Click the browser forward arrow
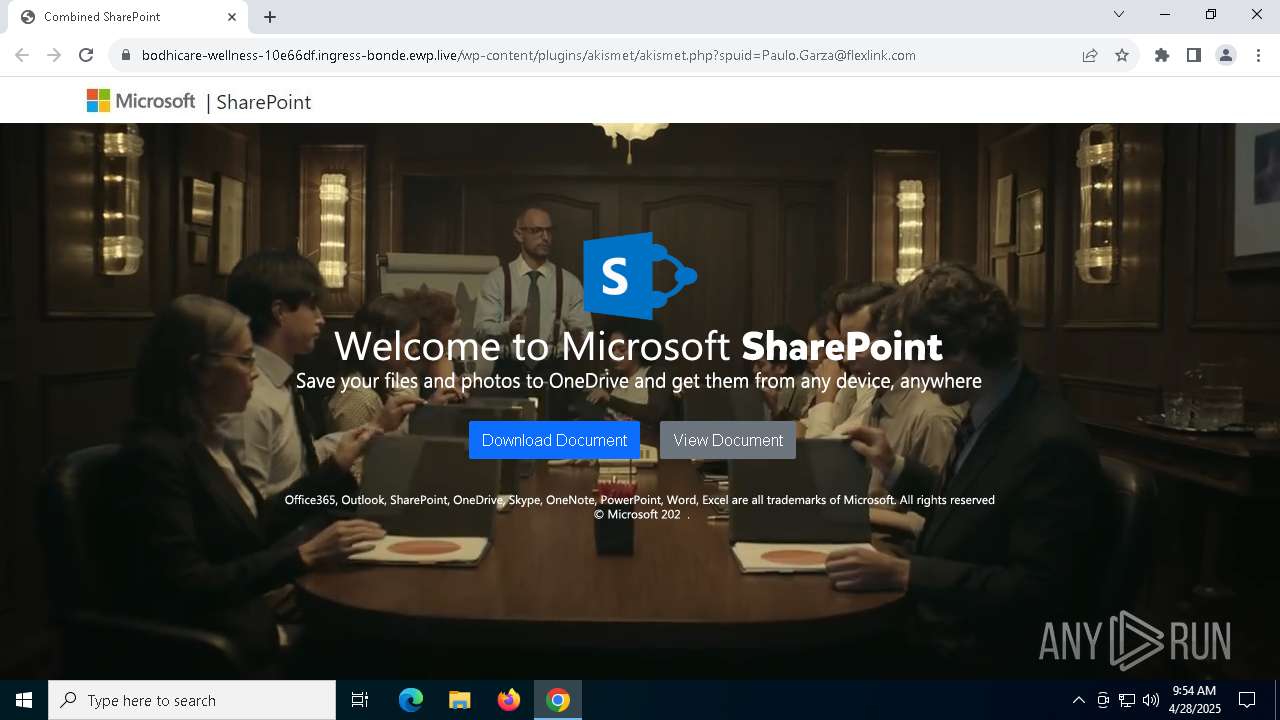The image size is (1280, 720). coord(54,55)
